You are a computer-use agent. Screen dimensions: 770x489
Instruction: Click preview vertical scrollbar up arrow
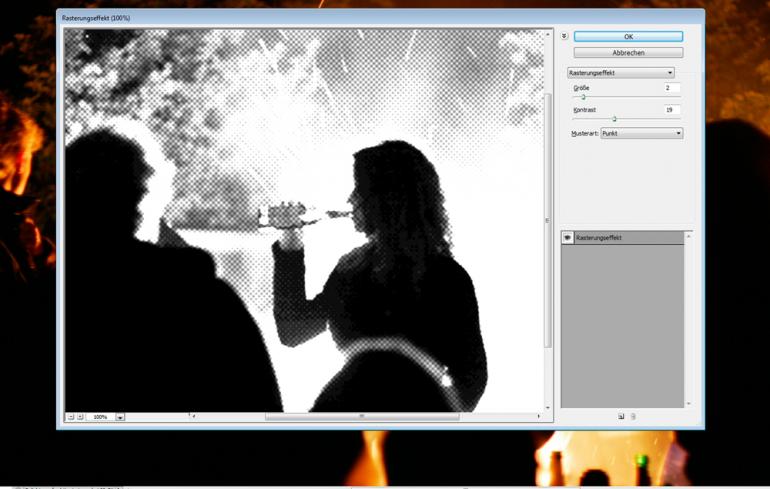pyautogui.click(x=548, y=34)
